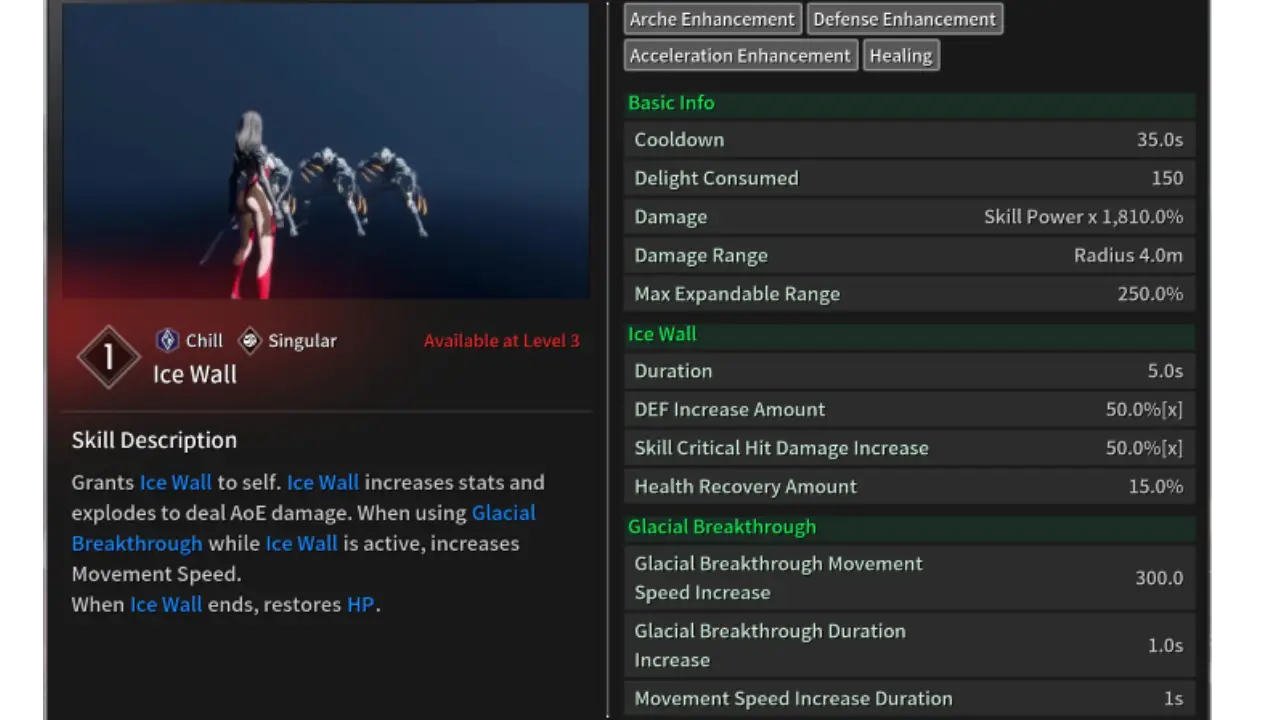Select the Delight Consumed row
This screenshot has height=720, width=1280.
[x=908, y=179]
